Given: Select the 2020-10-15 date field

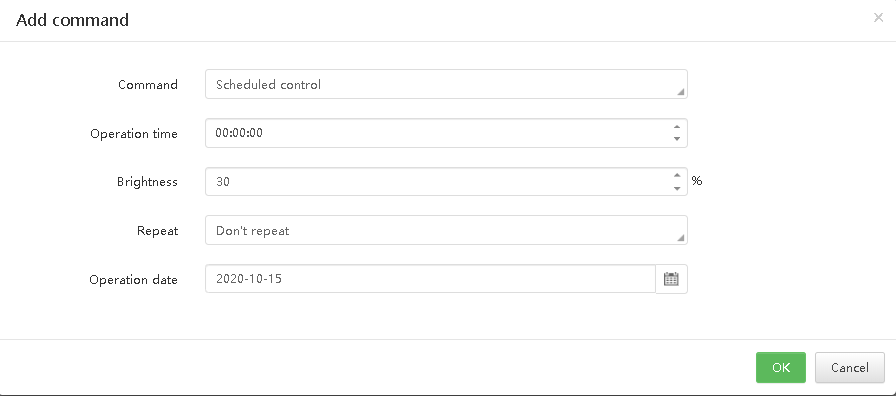Looking at the screenshot, I should 430,279.
